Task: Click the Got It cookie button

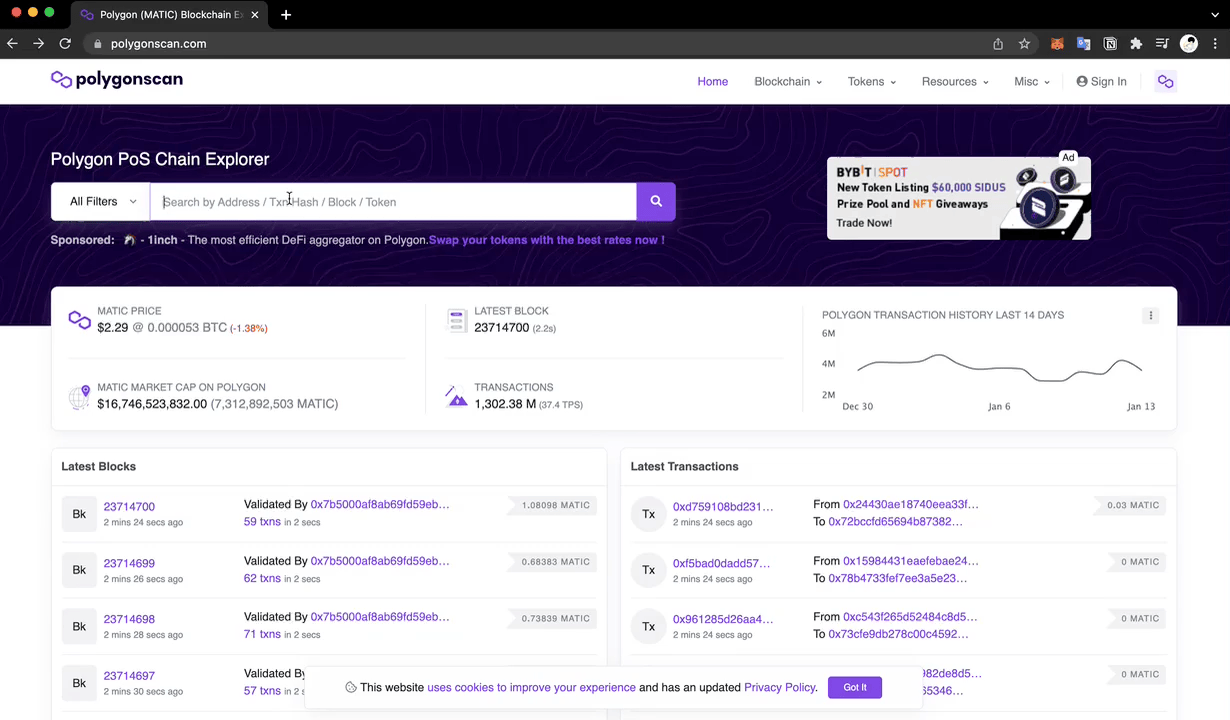Action: coord(855,687)
